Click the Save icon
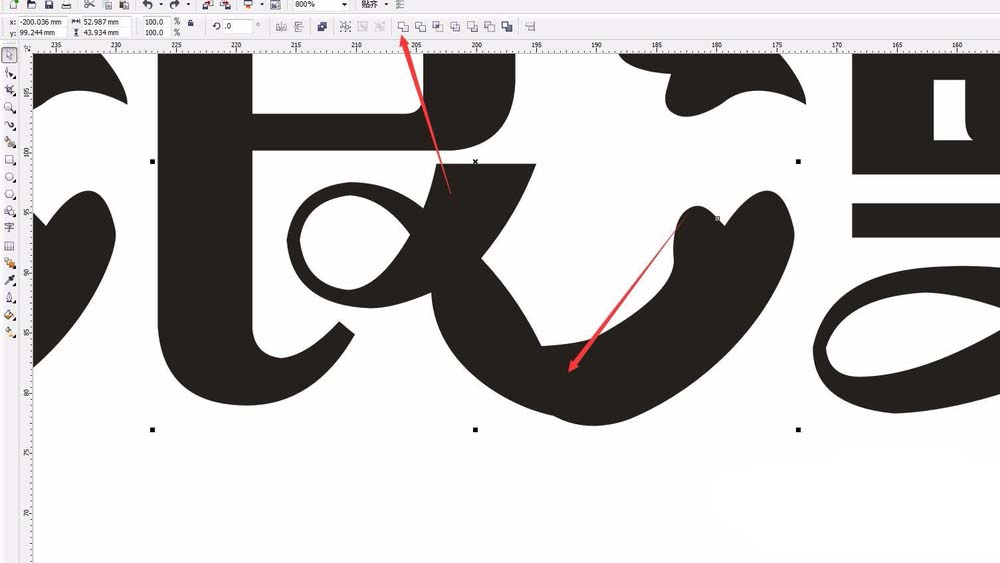Image resolution: width=1000 pixels, height=563 pixels. pos(48,4)
